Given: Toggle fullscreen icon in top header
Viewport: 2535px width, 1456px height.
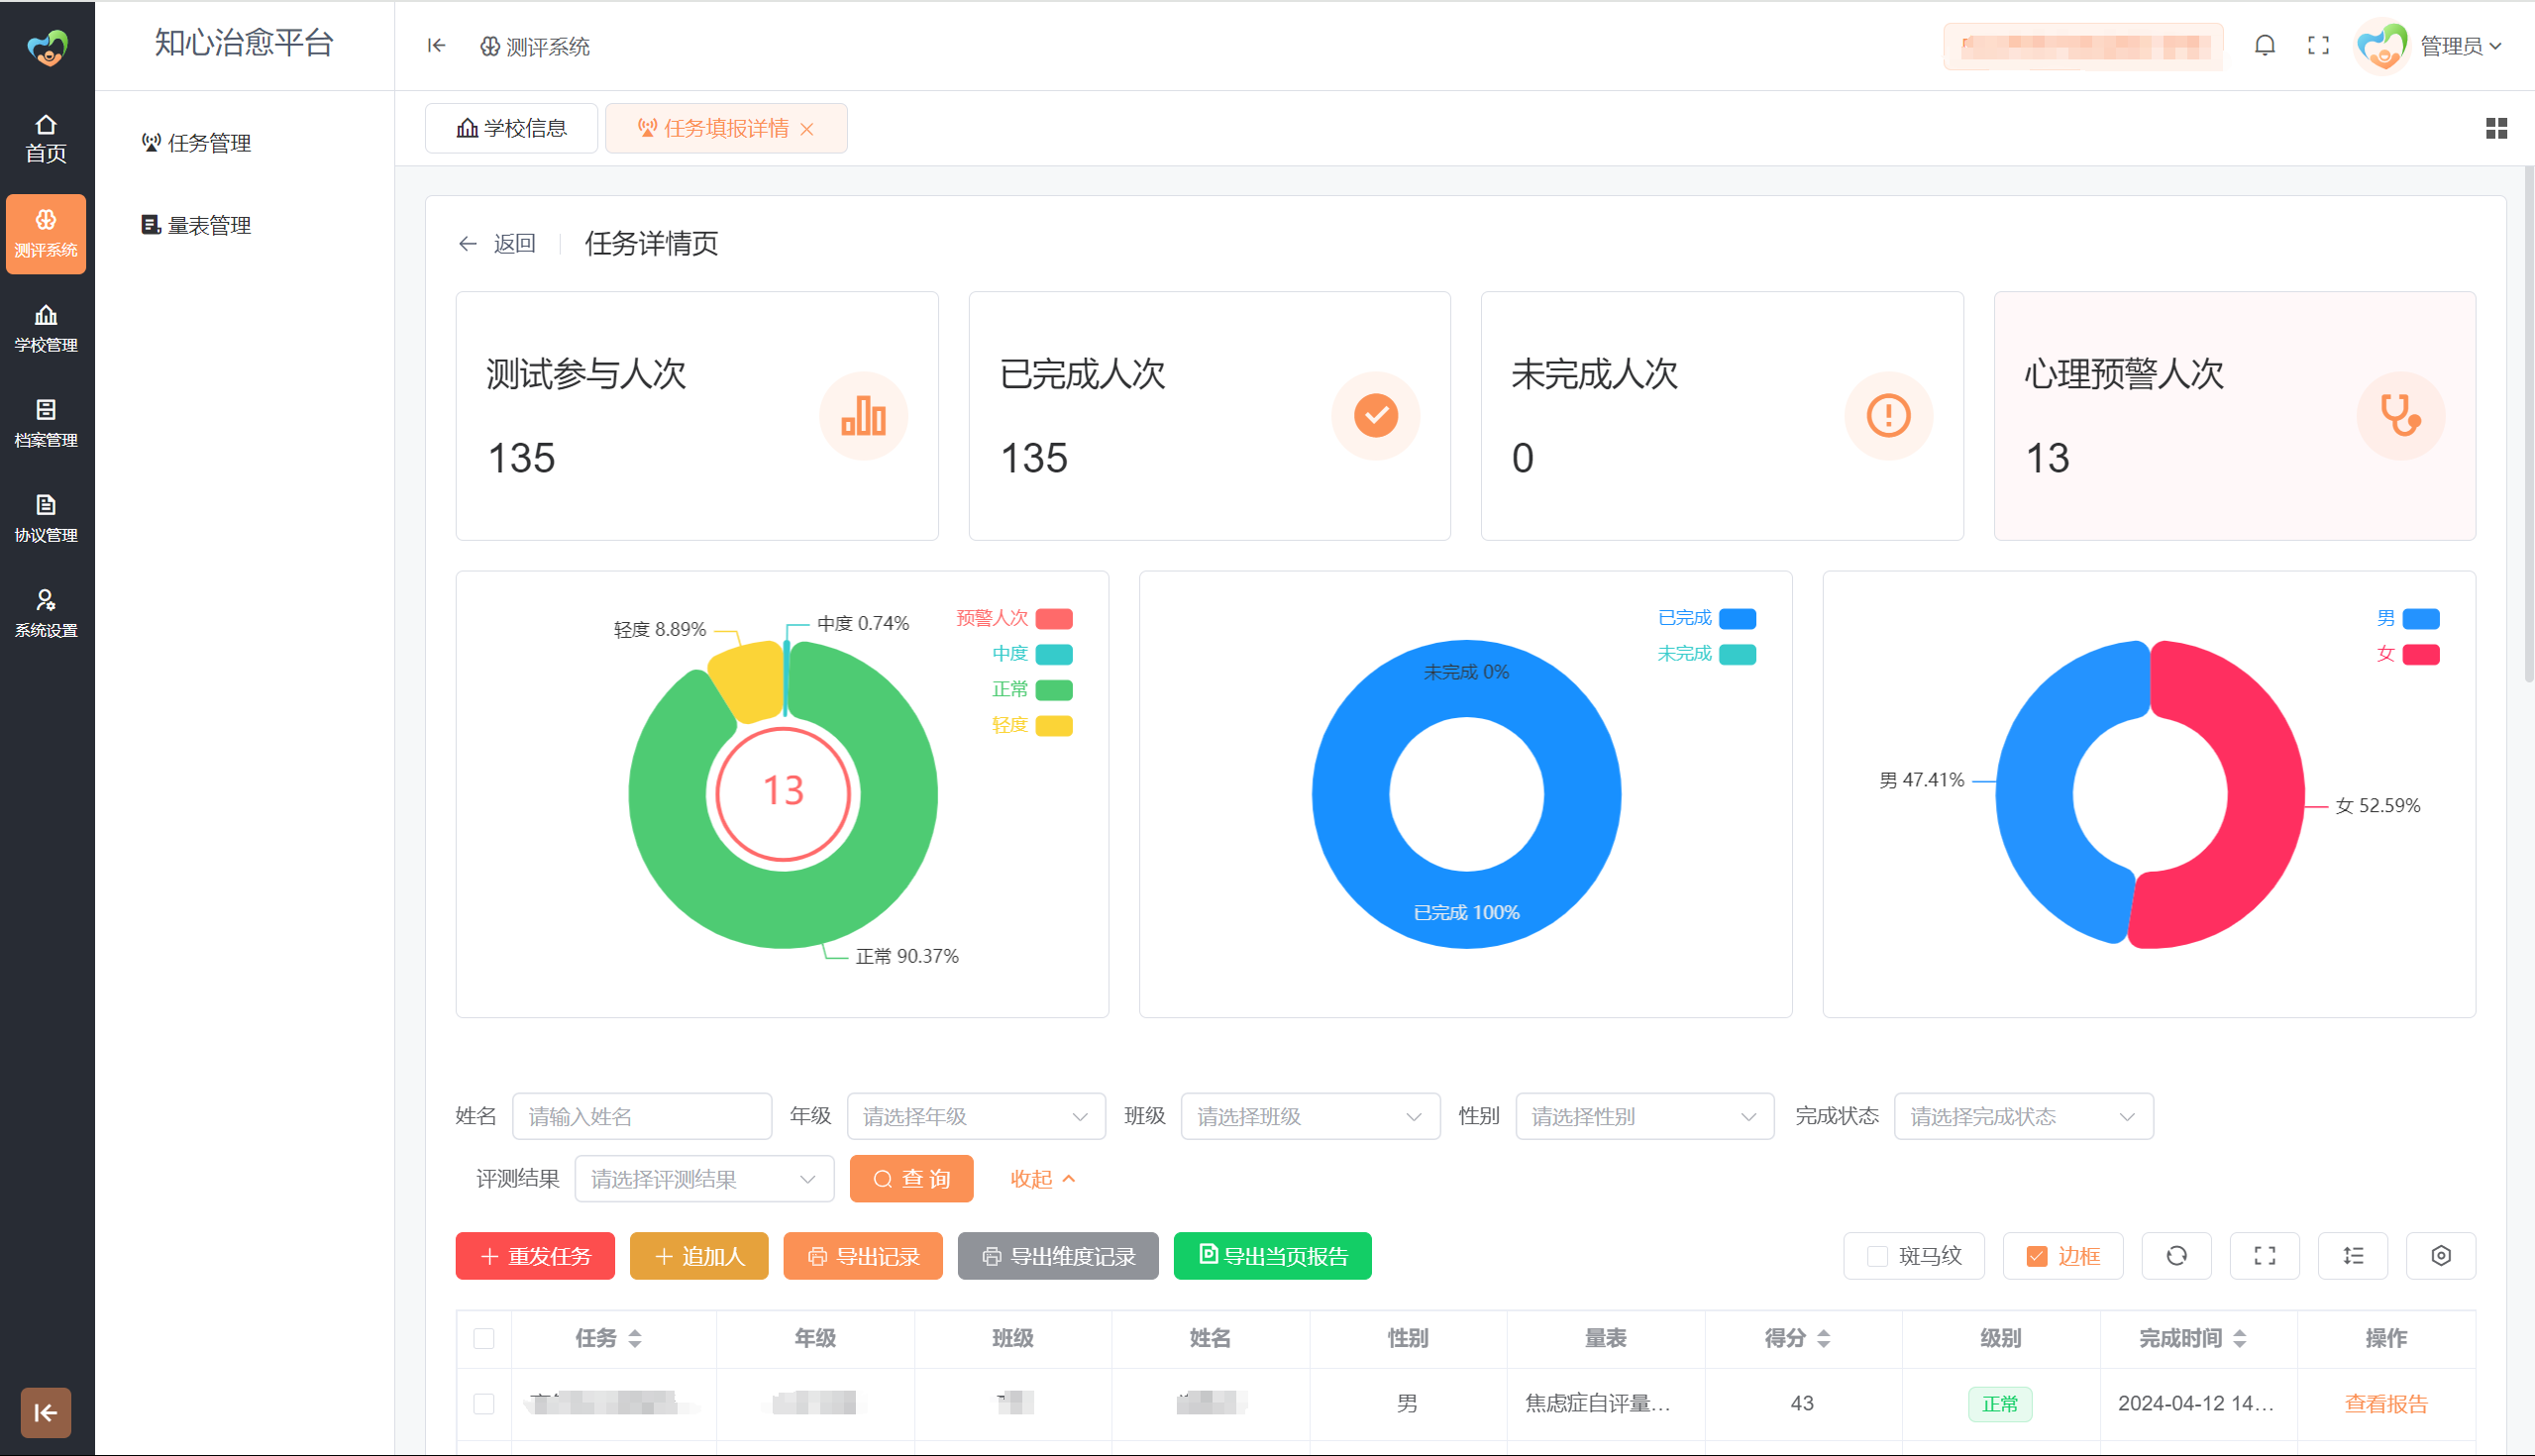Looking at the screenshot, I should click(x=2318, y=46).
